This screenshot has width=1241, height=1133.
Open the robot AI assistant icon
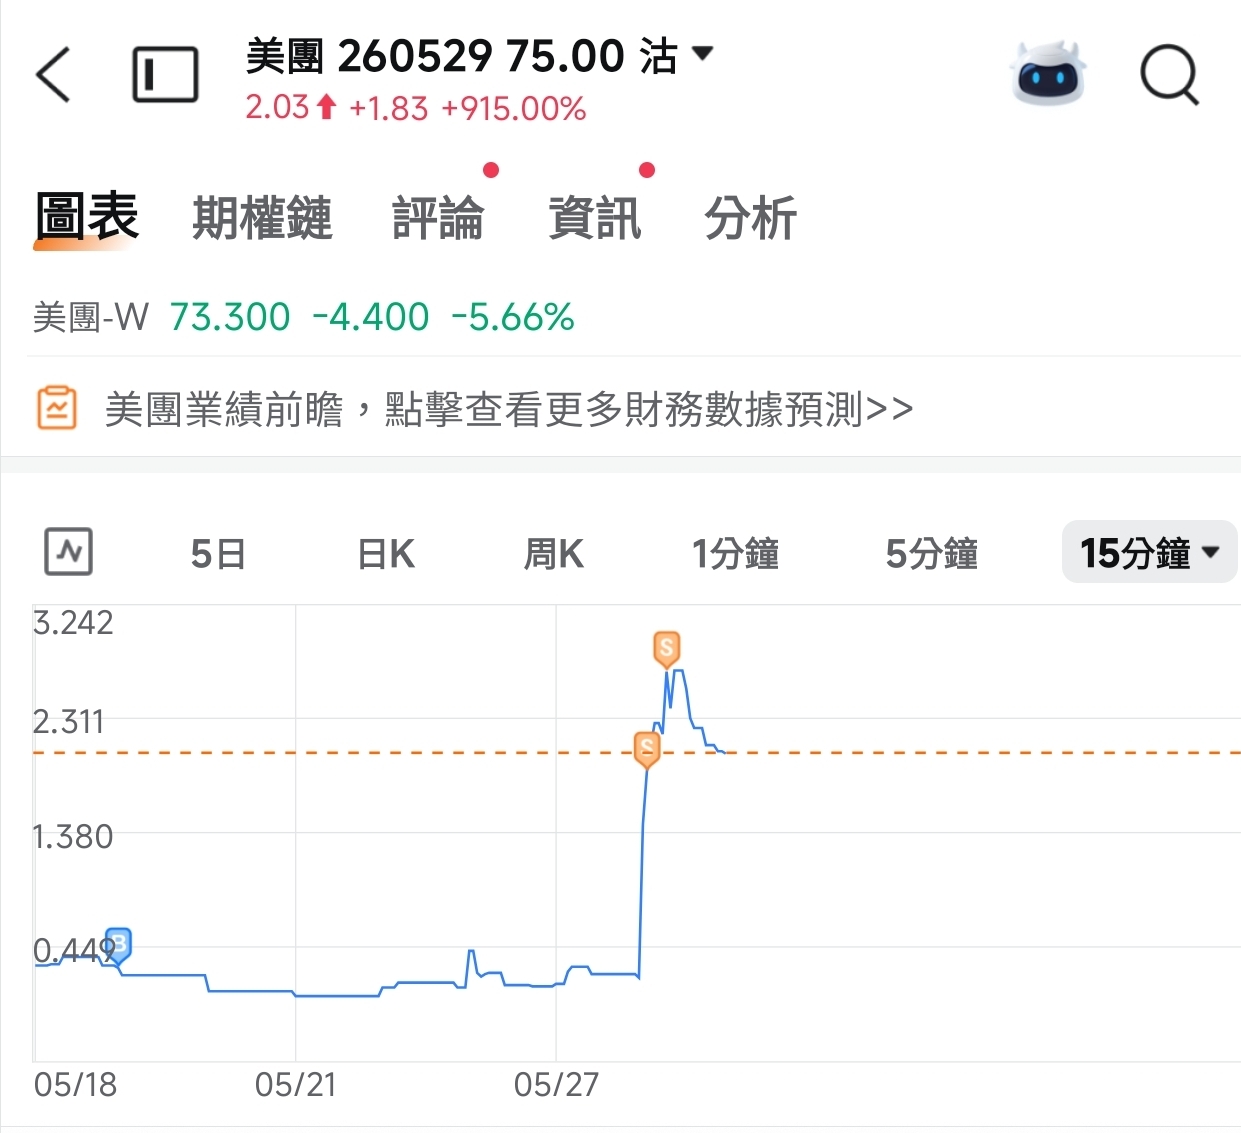click(x=1047, y=73)
